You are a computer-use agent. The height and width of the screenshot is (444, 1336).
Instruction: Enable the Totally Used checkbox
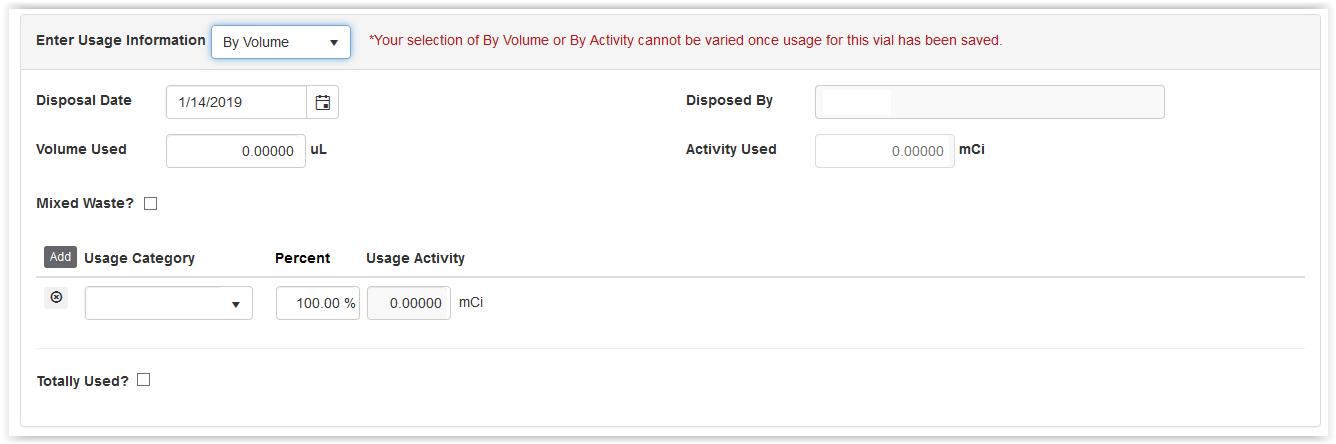pyautogui.click(x=144, y=380)
